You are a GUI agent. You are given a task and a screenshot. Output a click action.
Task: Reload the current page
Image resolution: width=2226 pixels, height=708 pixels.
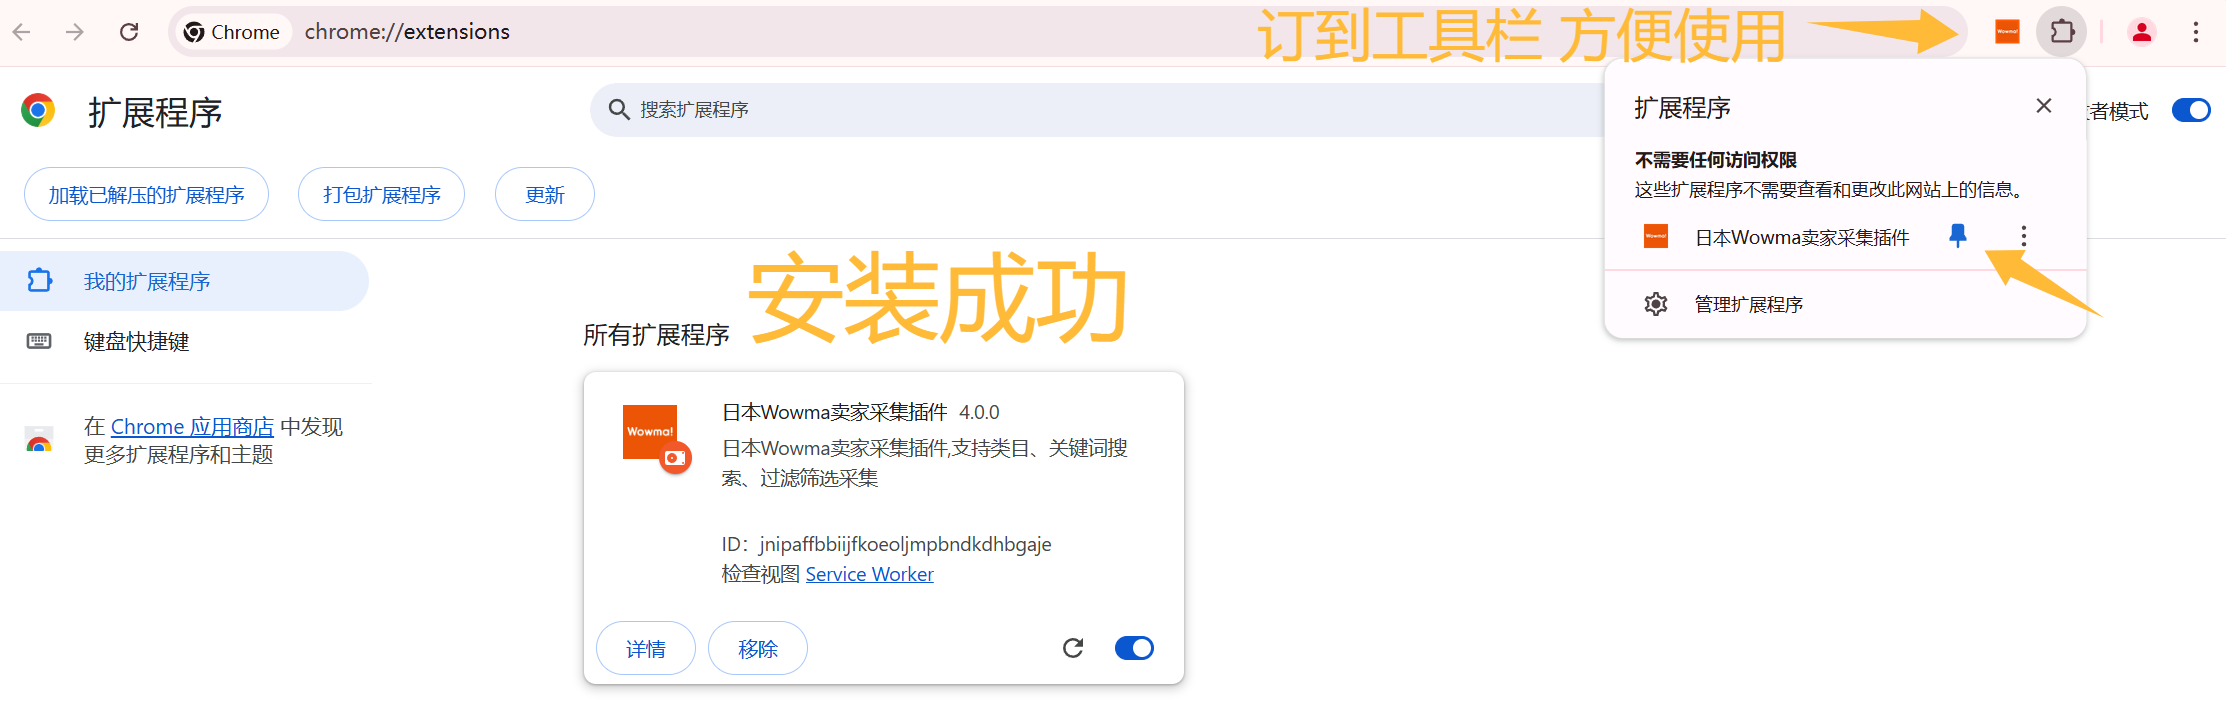point(129,32)
